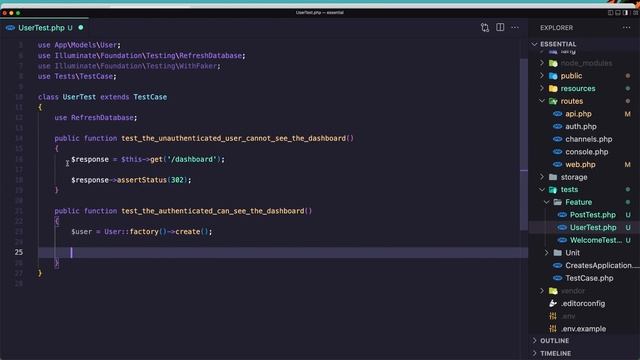Click the M status badge beside api.php
Image resolution: width=640 pixels, height=360 pixels.
point(627,114)
